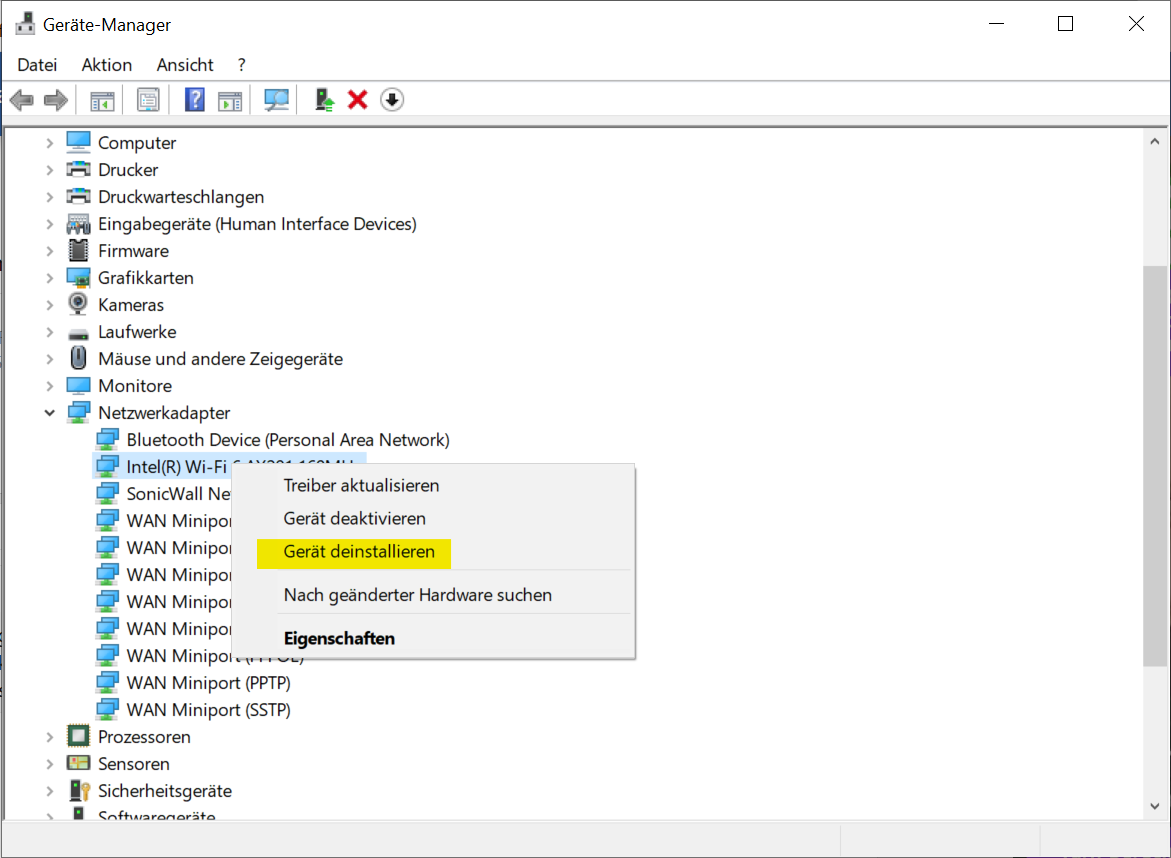
Task: Click the Forward arrow toolbar icon
Action: [x=56, y=99]
